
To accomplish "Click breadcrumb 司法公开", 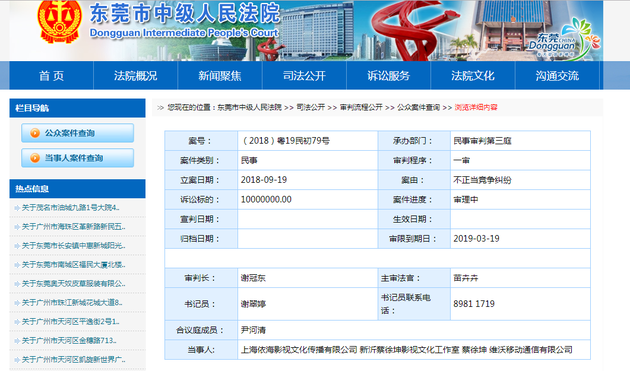I will click(311, 107).
